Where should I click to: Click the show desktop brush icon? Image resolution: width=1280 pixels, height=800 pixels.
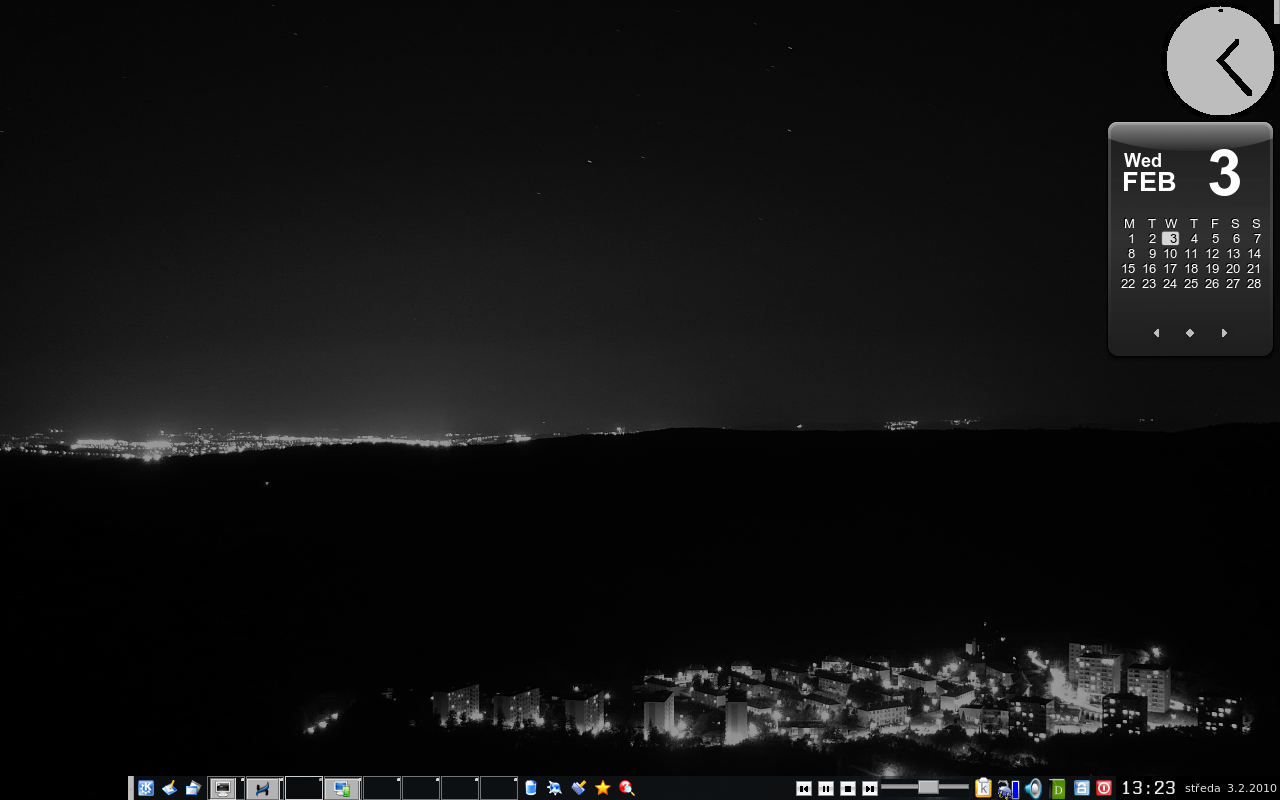tap(170, 788)
